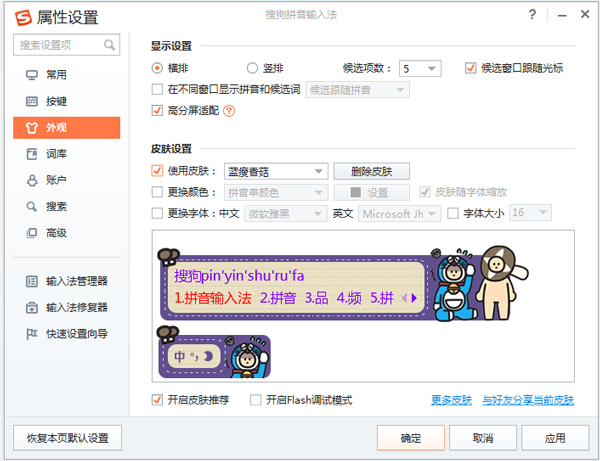Click the 中 language indicator in the status bar preview
Image resolution: width=600 pixels, height=461 pixels.
(x=179, y=357)
